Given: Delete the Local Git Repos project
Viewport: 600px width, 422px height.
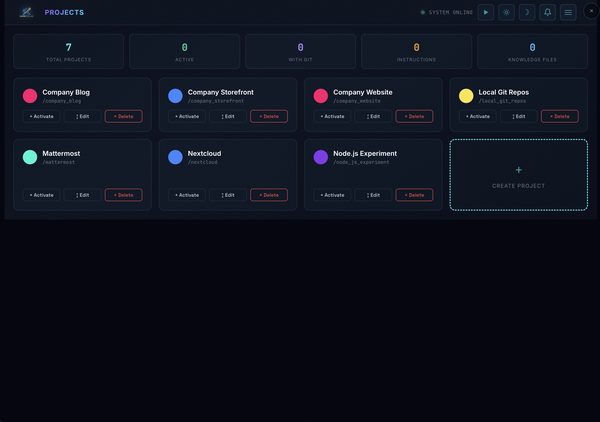Looking at the screenshot, I should coord(560,116).
